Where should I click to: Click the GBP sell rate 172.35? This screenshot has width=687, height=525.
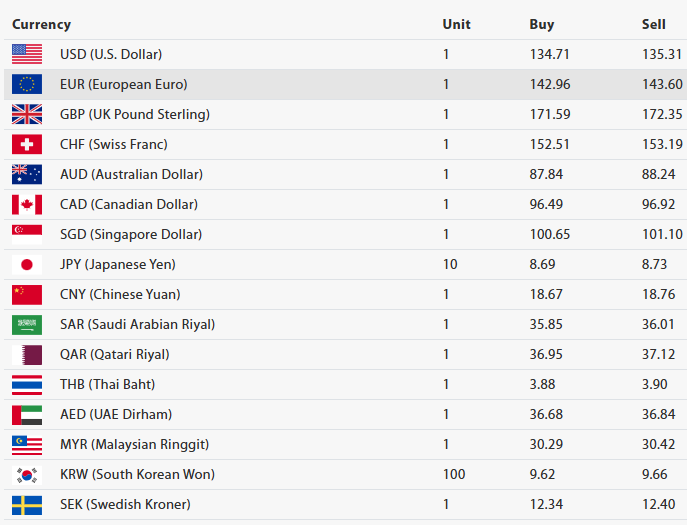662,114
